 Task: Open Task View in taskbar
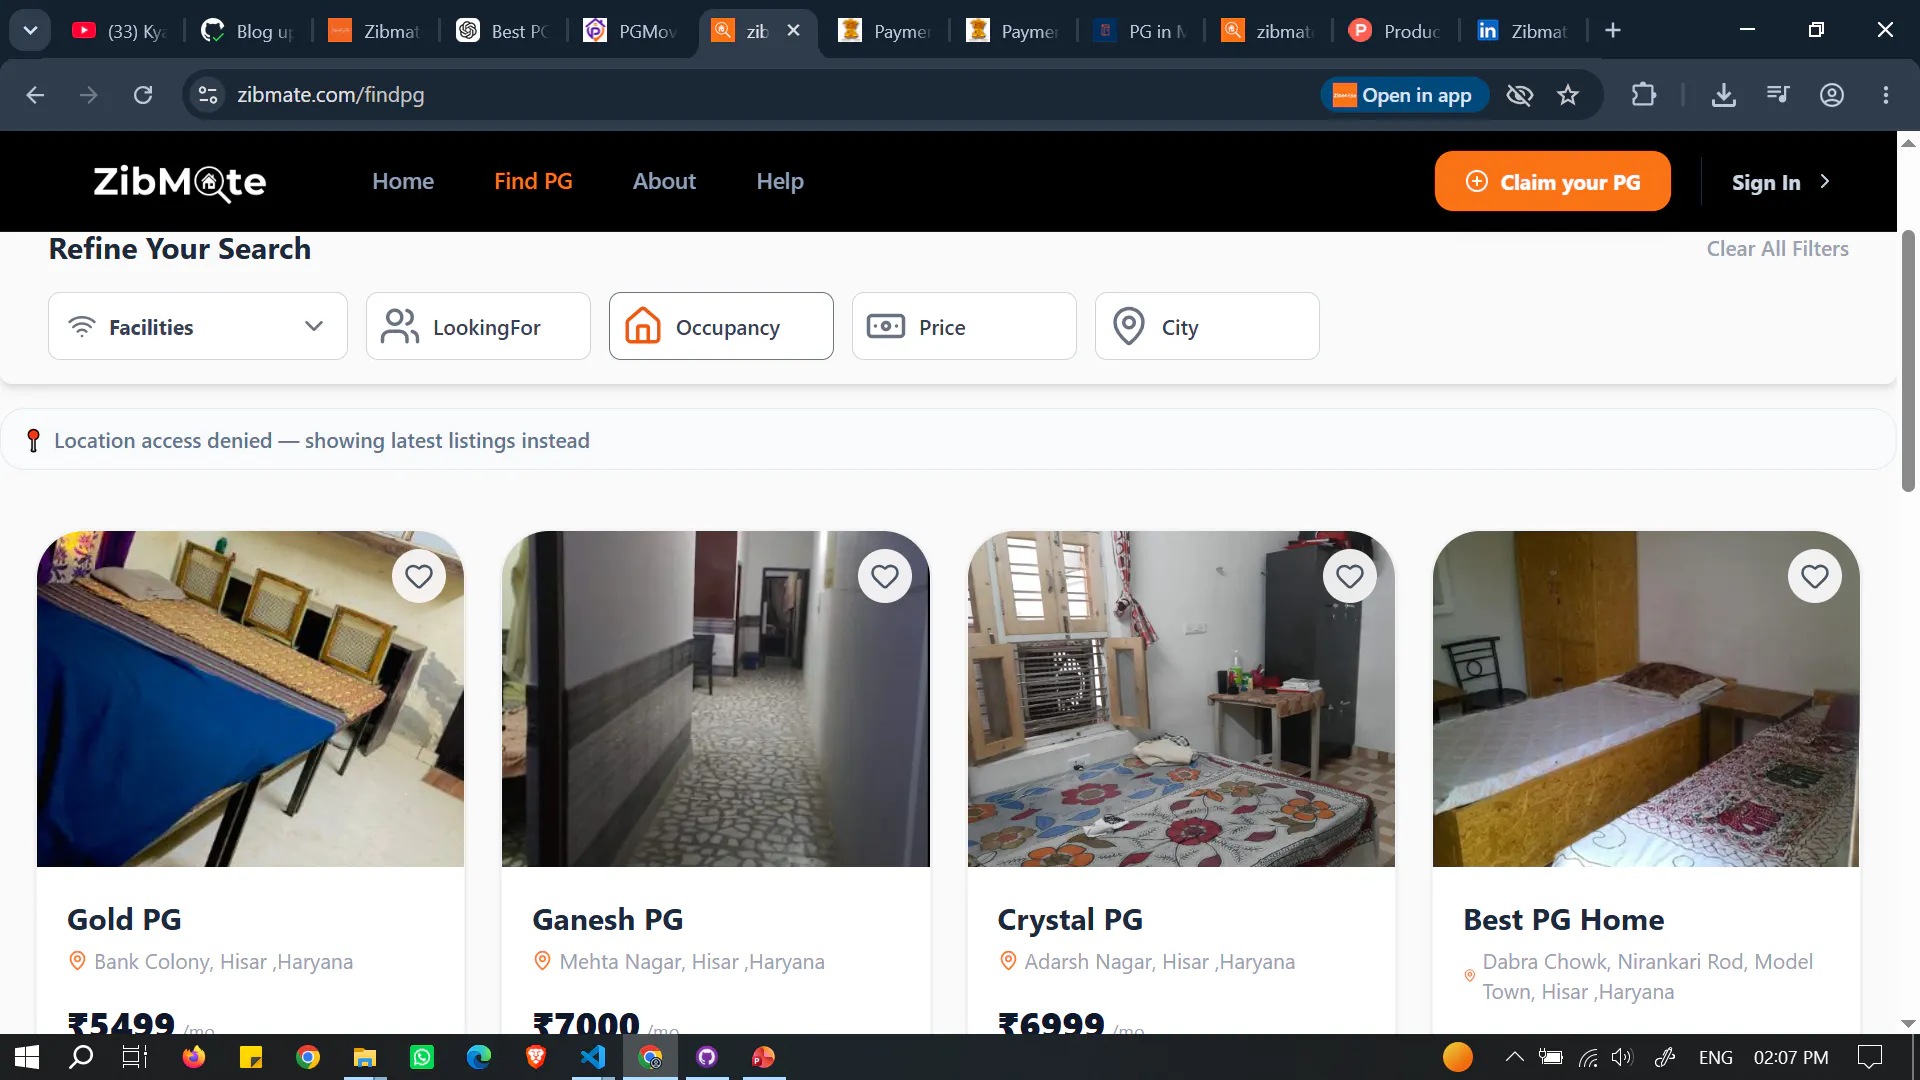point(134,1057)
